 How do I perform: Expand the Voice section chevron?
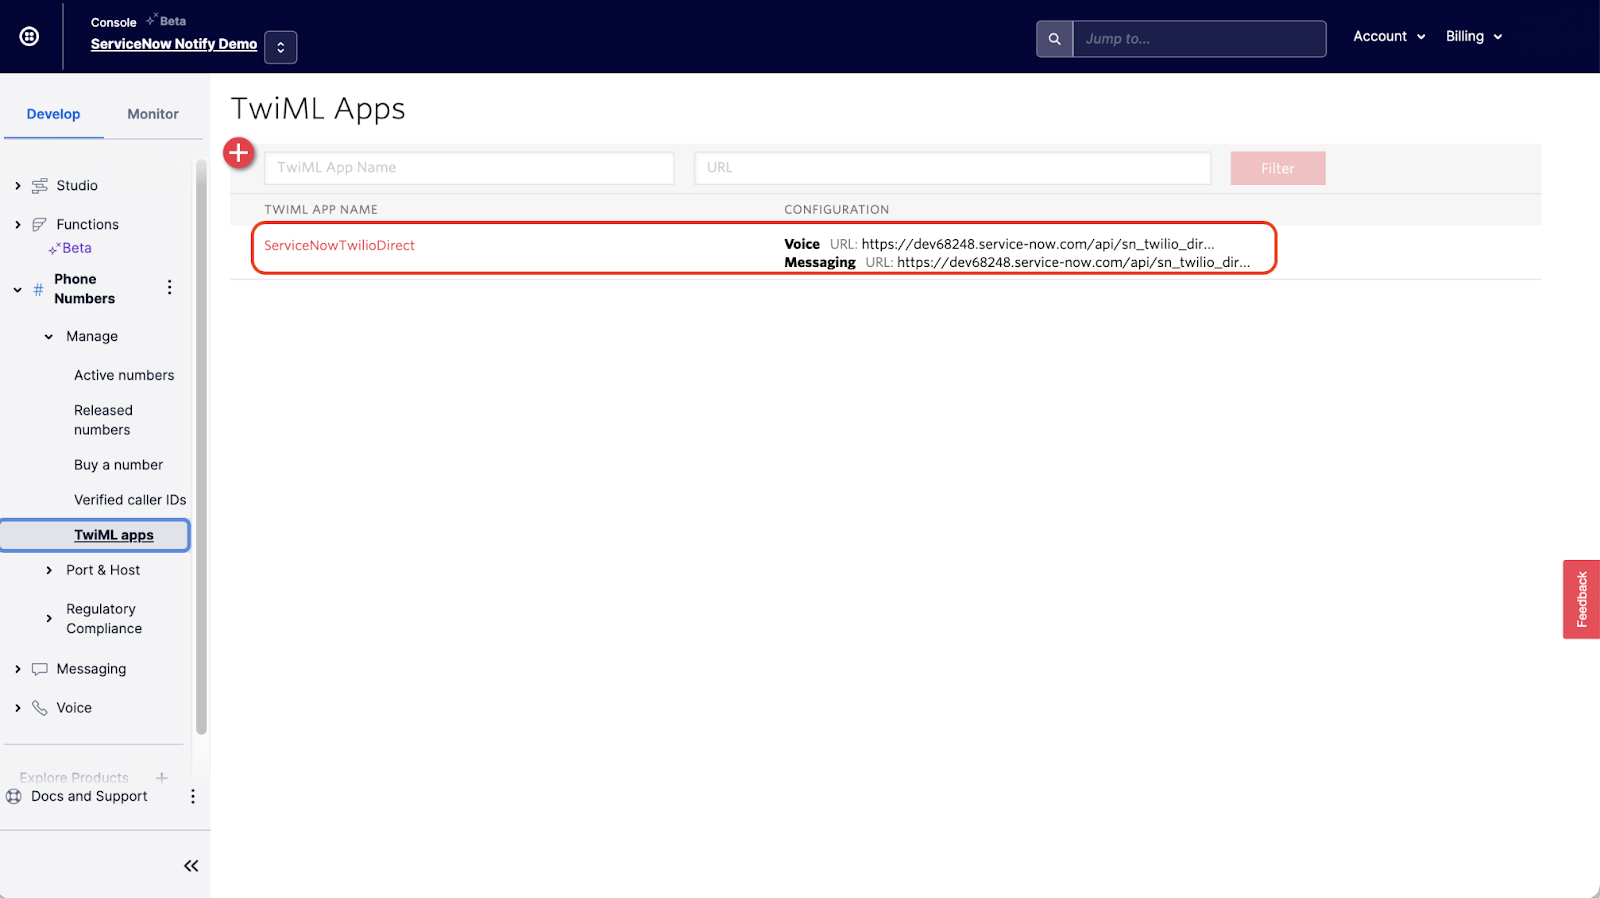18,708
